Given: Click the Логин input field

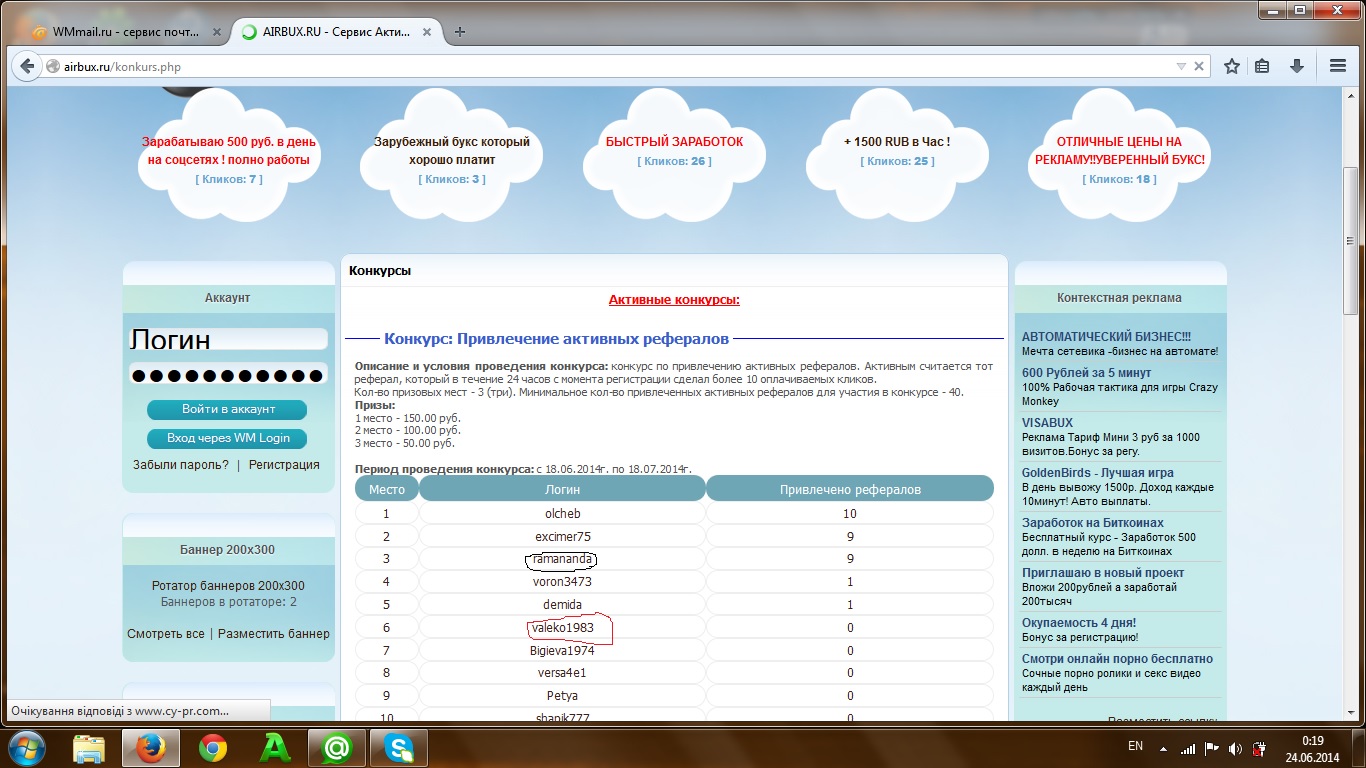Looking at the screenshot, I should [x=228, y=339].
